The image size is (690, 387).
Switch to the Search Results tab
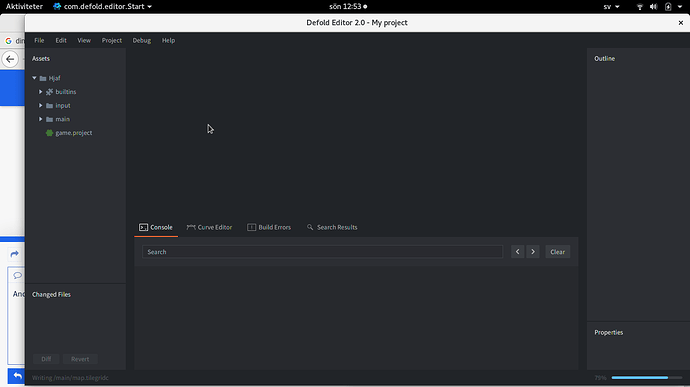[332, 227]
